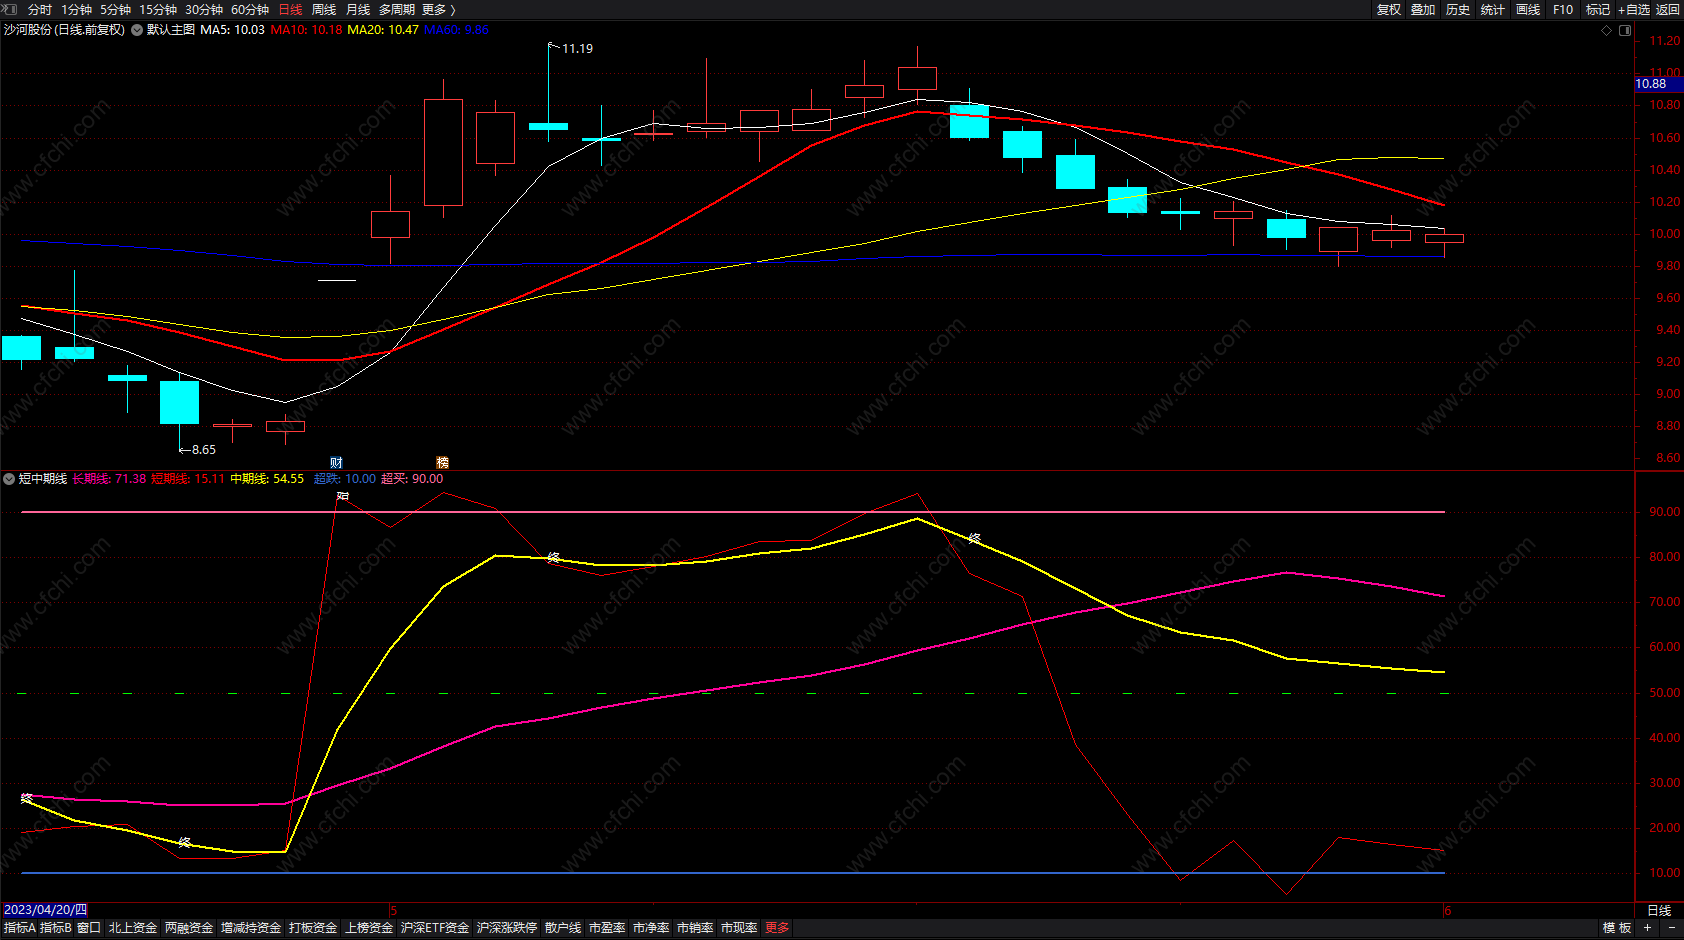The width and height of the screenshot is (1684, 940).
Task: Click the 标记 mark button
Action: pos(1598,9)
